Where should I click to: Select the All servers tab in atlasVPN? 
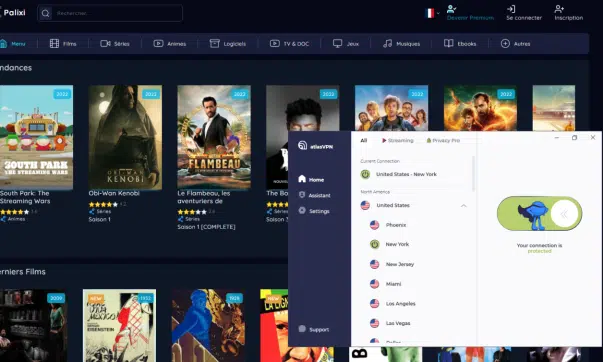tap(363, 140)
